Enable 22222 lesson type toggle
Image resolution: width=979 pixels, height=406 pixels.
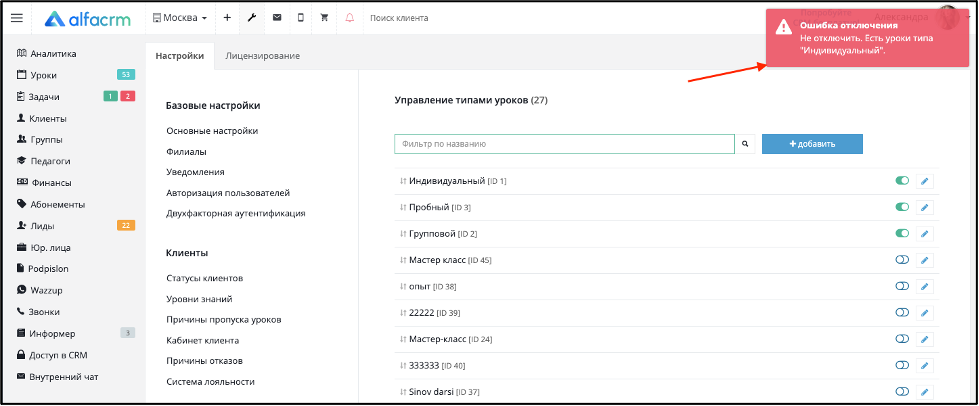[902, 312]
